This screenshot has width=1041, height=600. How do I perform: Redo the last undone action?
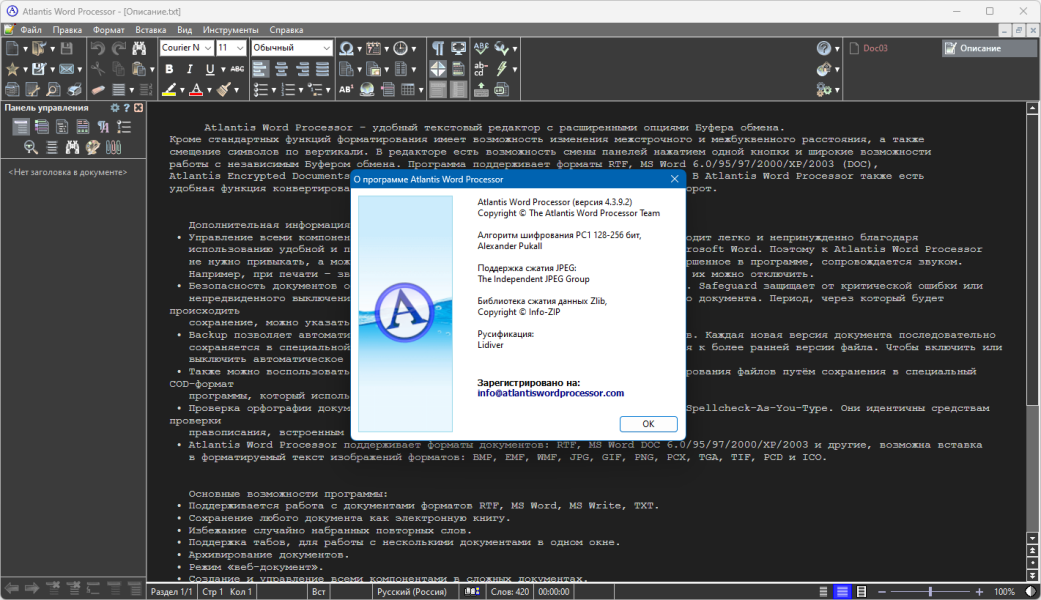coord(118,48)
